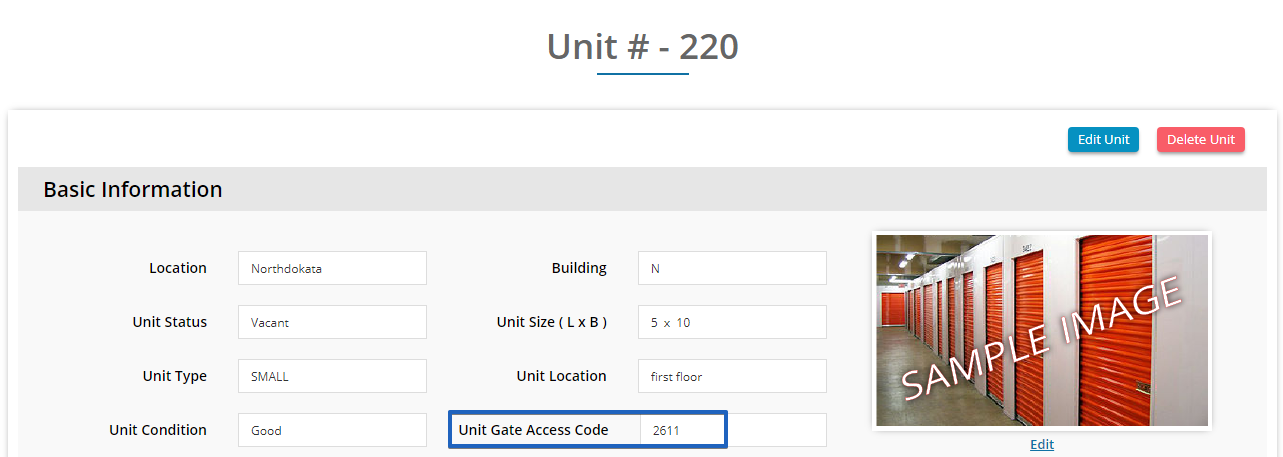Image resolution: width=1283 pixels, height=457 pixels.
Task: Open the Edit link below the image
Action: [1042, 444]
